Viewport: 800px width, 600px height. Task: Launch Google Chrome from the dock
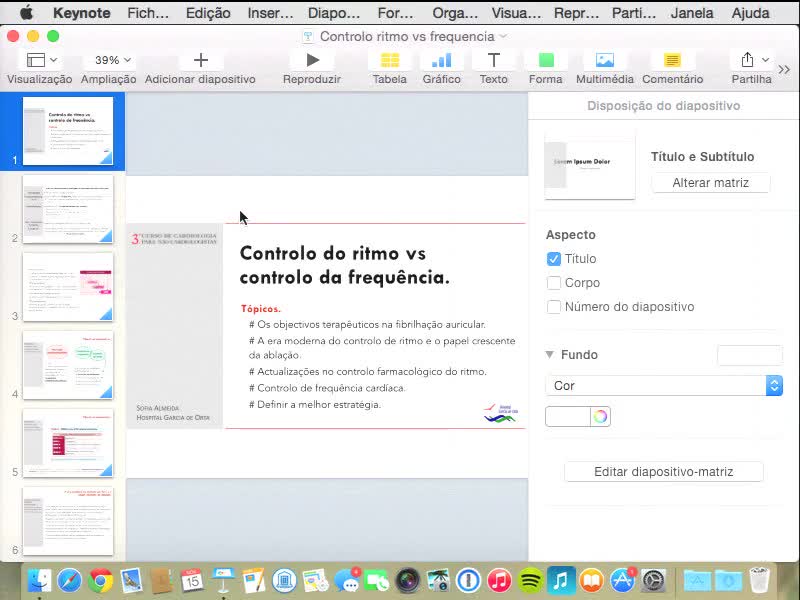(101, 580)
